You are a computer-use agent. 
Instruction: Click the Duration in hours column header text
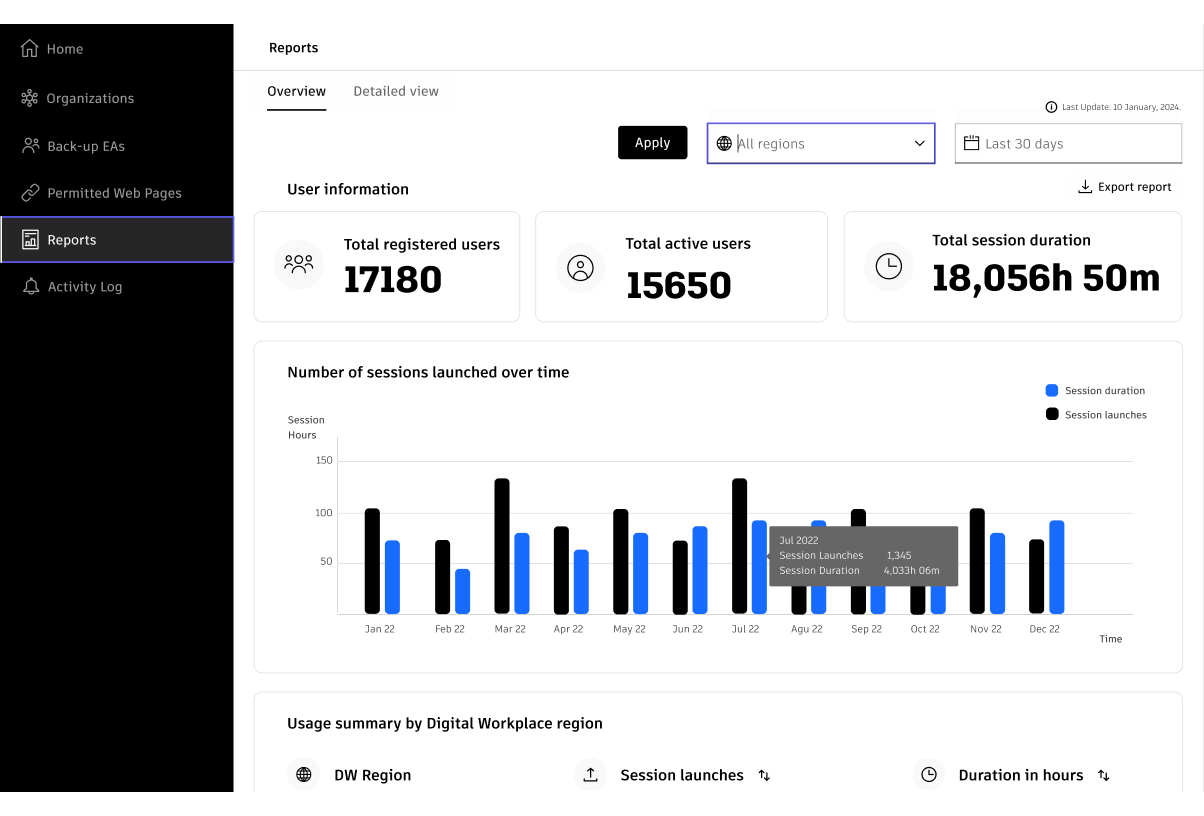(1021, 775)
